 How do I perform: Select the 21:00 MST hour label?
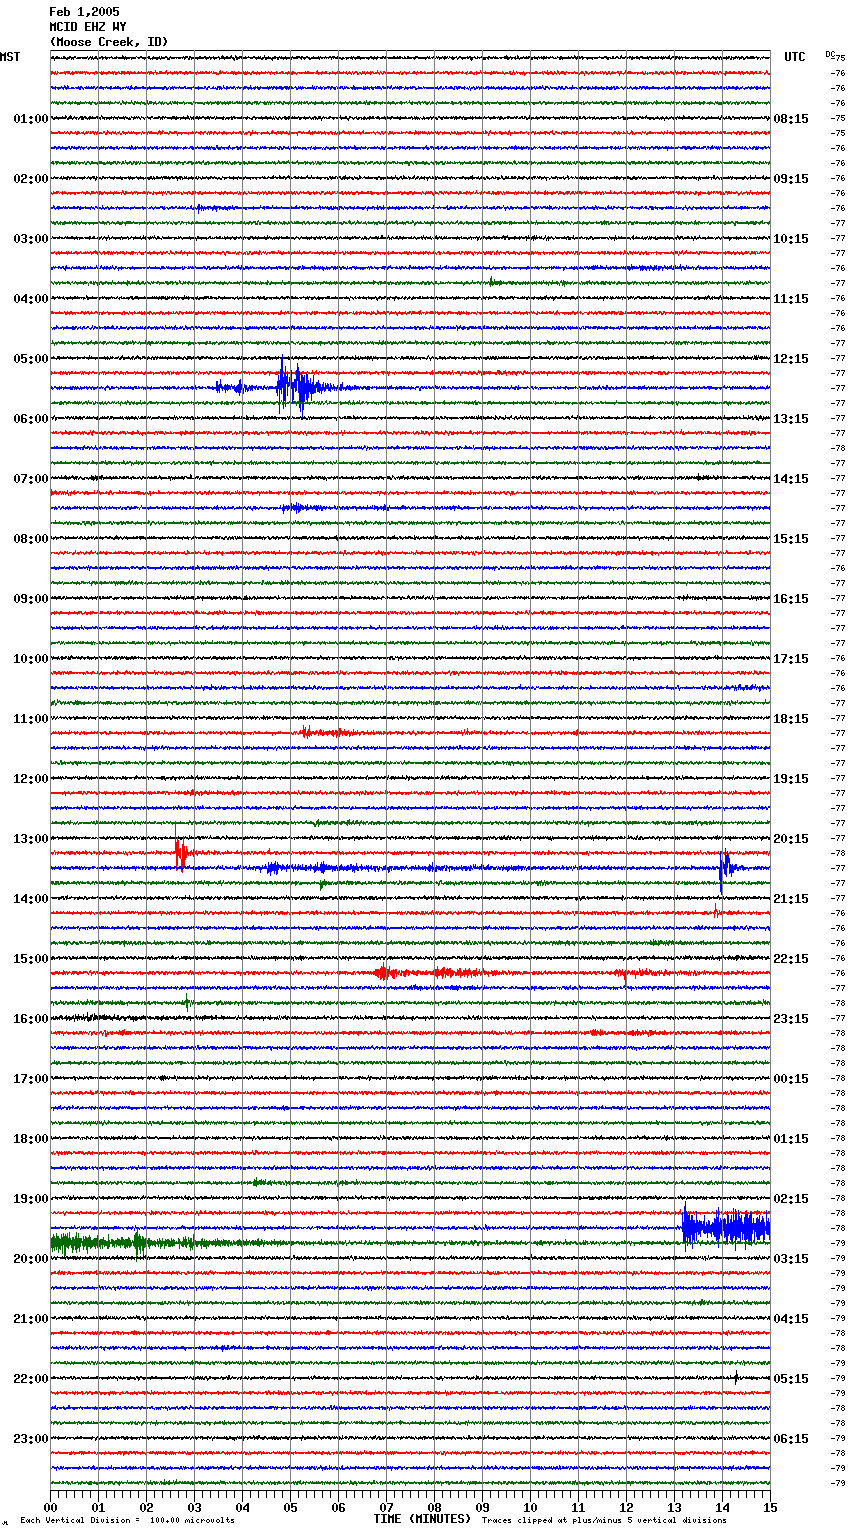click(x=31, y=1319)
